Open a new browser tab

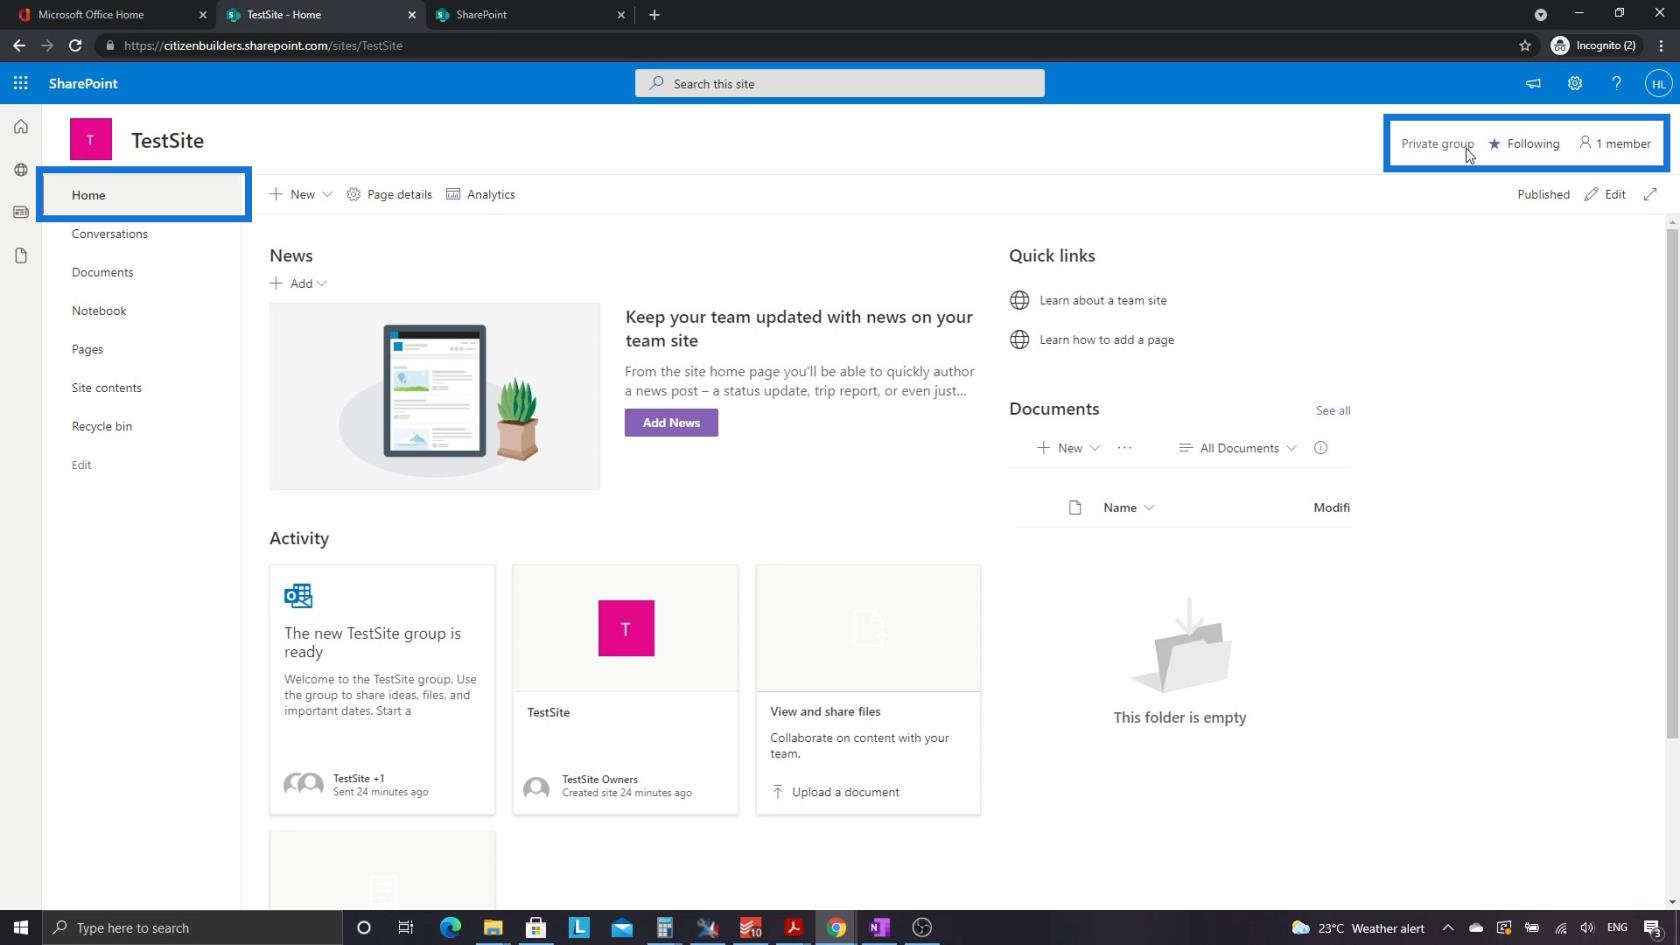click(654, 15)
